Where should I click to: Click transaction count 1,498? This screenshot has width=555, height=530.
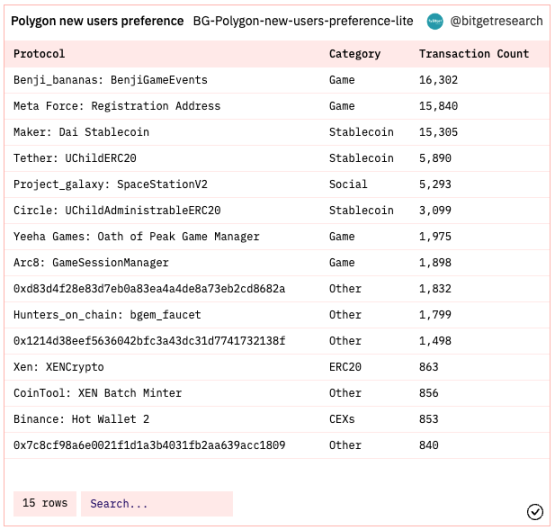coord(435,341)
